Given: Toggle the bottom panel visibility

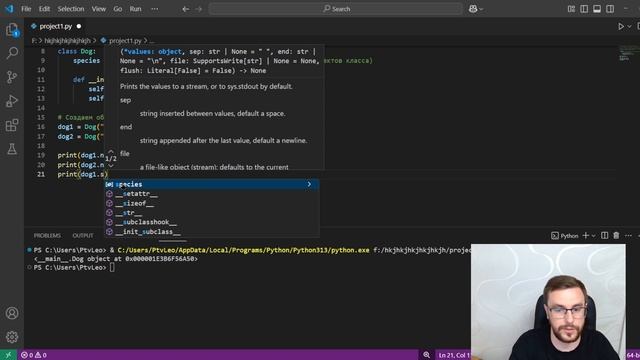Looking at the screenshot, I should [597, 9].
